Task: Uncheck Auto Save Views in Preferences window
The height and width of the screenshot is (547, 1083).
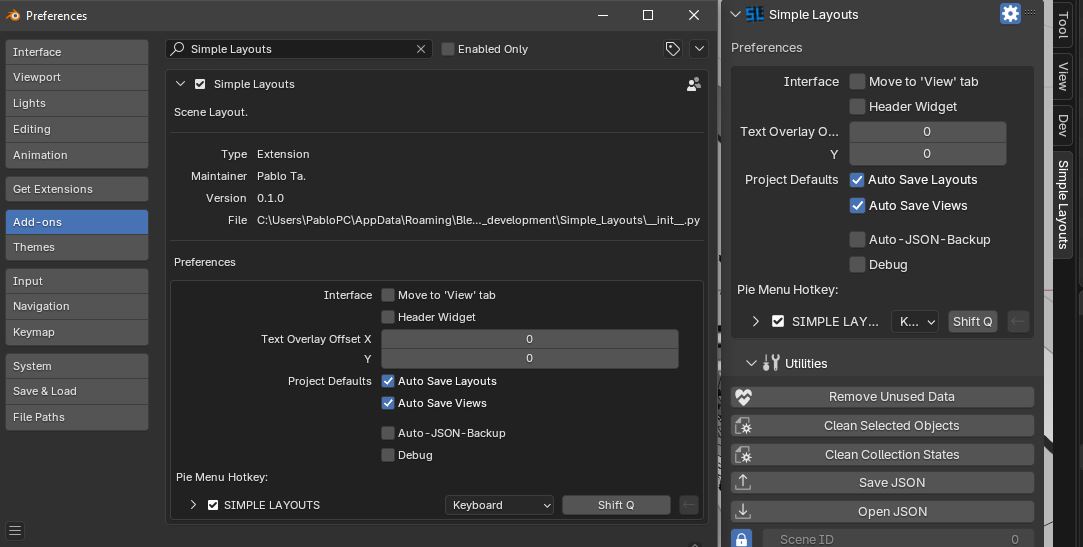Action: (x=388, y=403)
